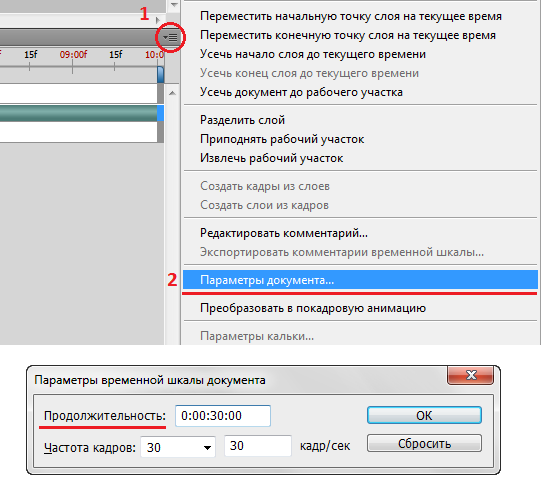Open the animation panel flyout menu icon
This screenshot has height=488, width=541.
pos(170,37)
